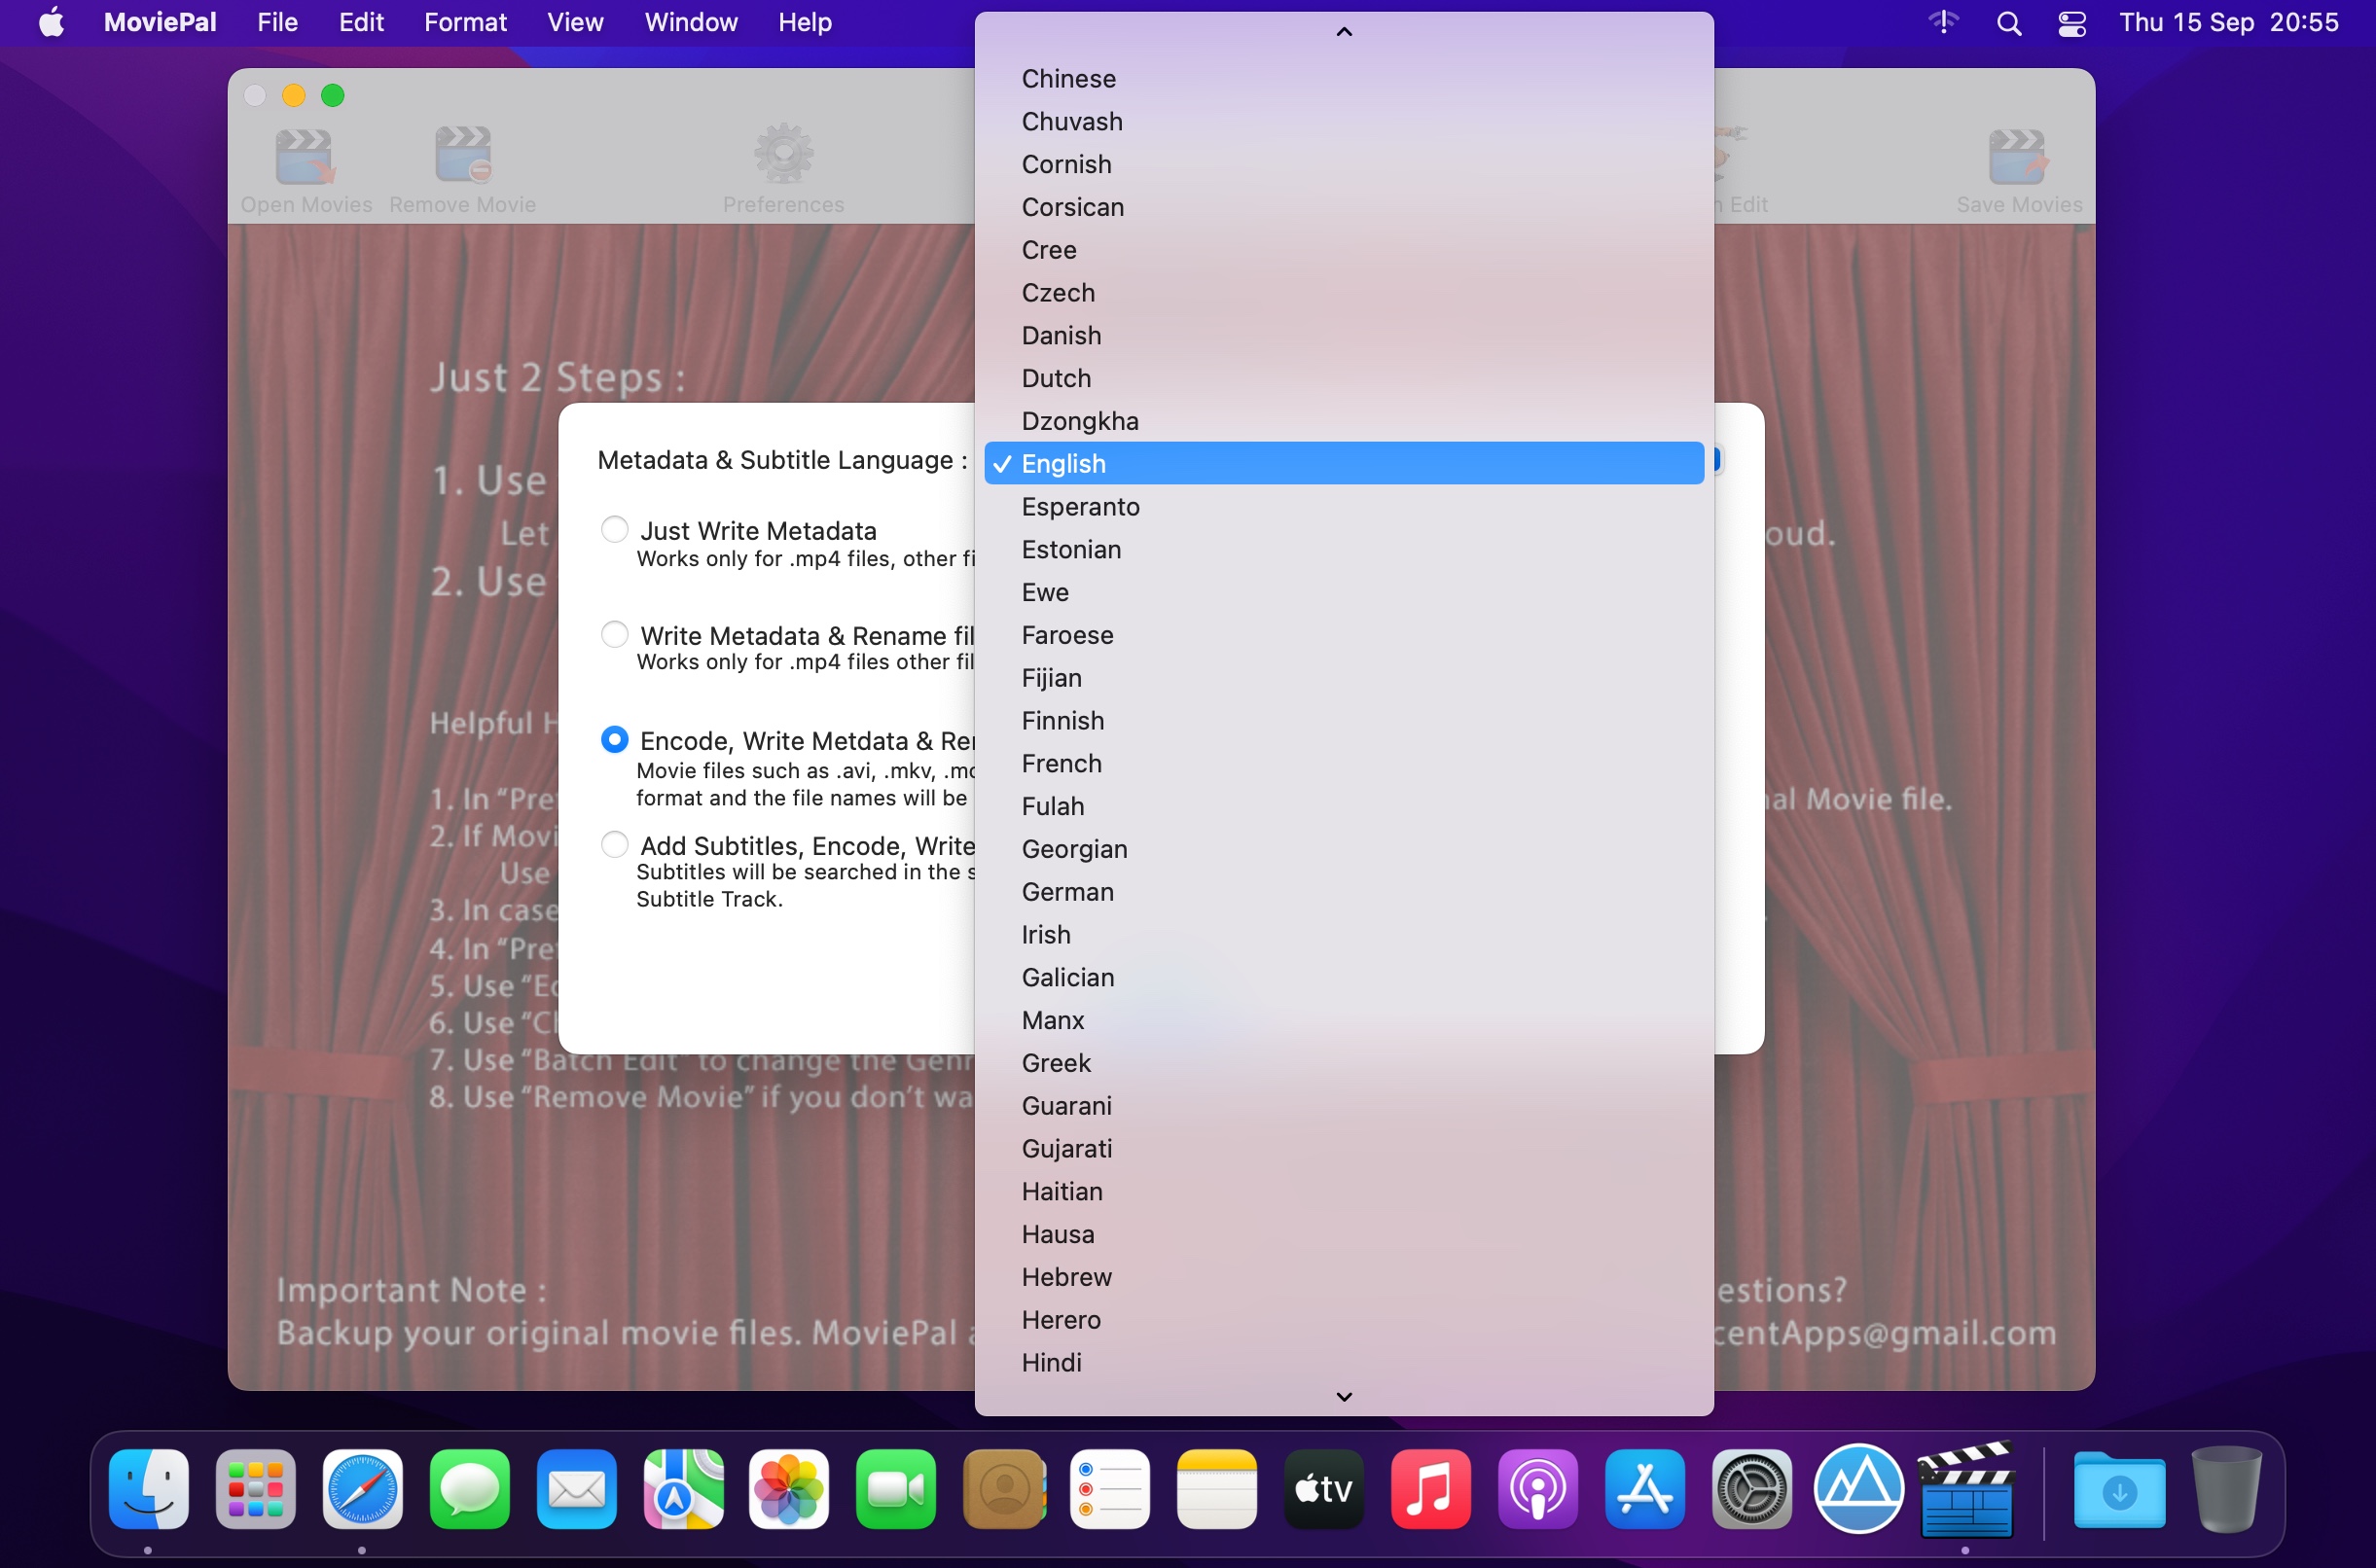Choose French from language list
The height and width of the screenshot is (1568, 2376).
click(x=1344, y=763)
